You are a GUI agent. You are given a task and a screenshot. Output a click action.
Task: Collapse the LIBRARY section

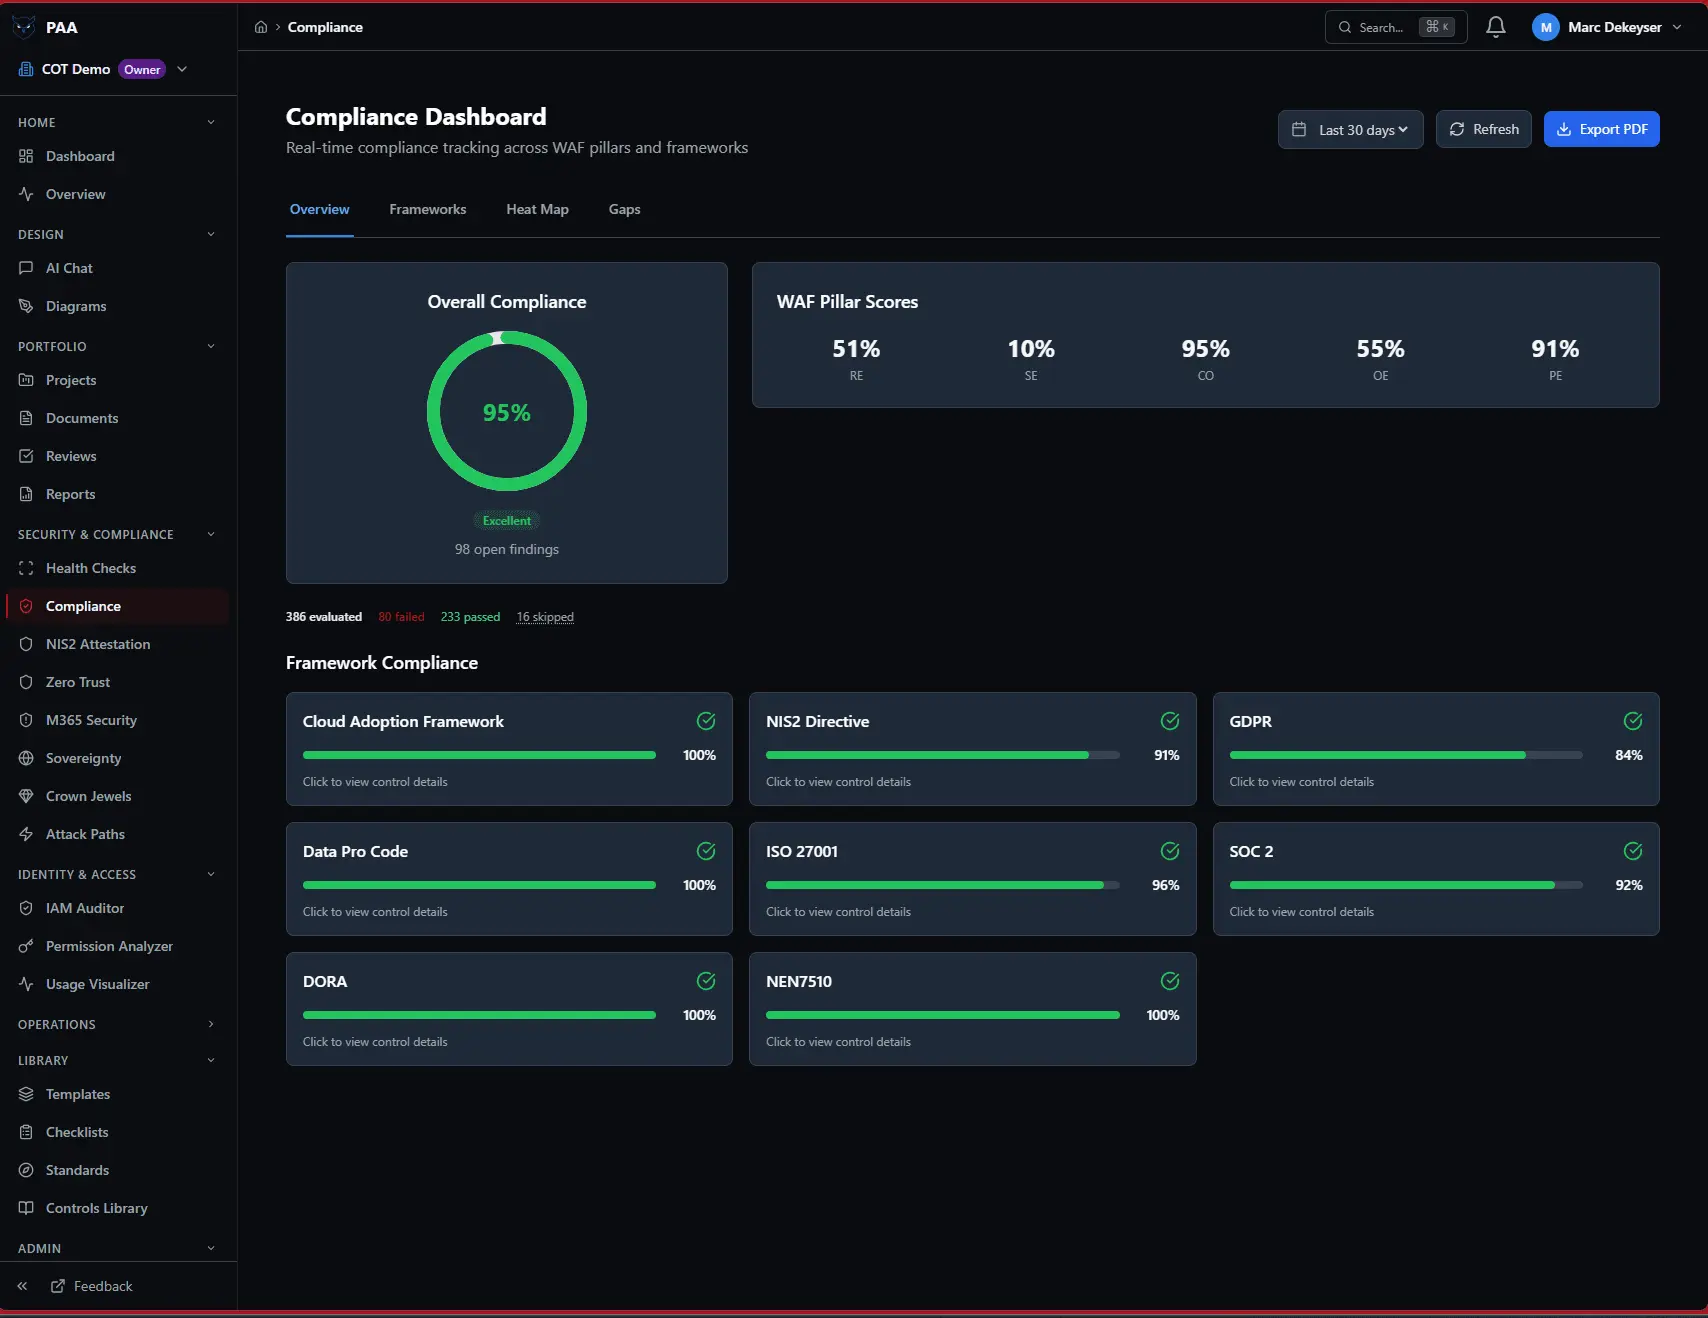(x=211, y=1060)
